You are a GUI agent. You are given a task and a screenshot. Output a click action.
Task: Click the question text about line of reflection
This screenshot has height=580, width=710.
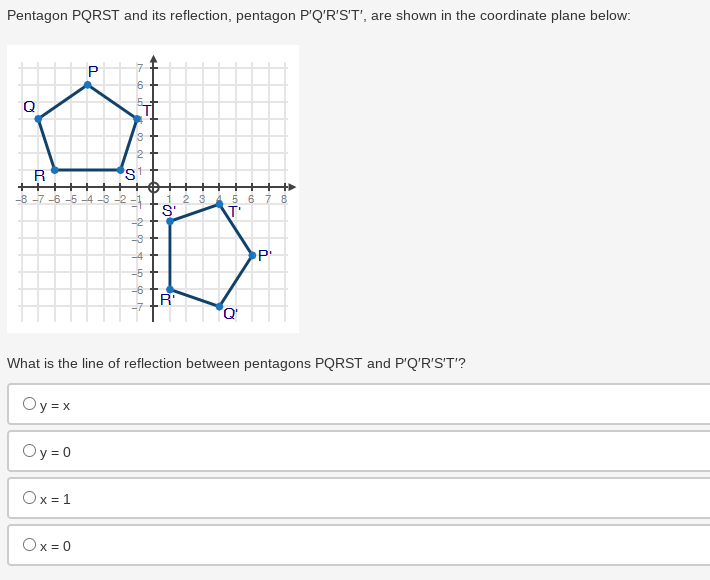(x=236, y=364)
